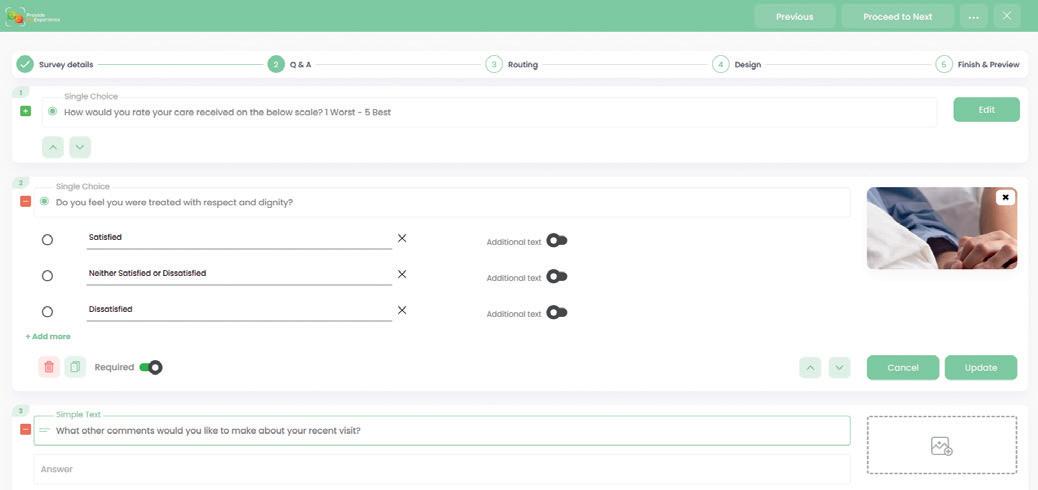
Task: Go to the Q & A step
Action: point(289,64)
